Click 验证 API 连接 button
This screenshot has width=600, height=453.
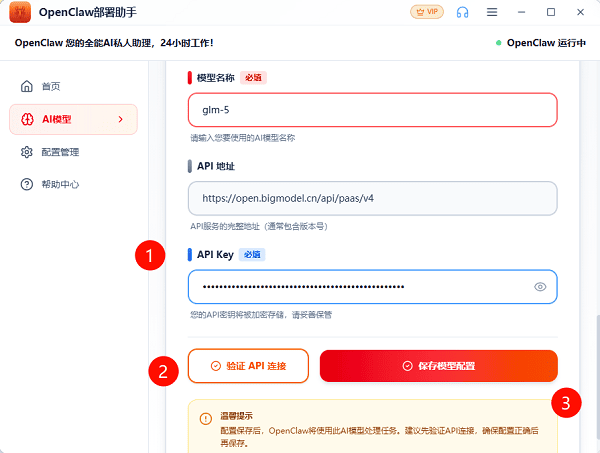pyautogui.click(x=248, y=366)
